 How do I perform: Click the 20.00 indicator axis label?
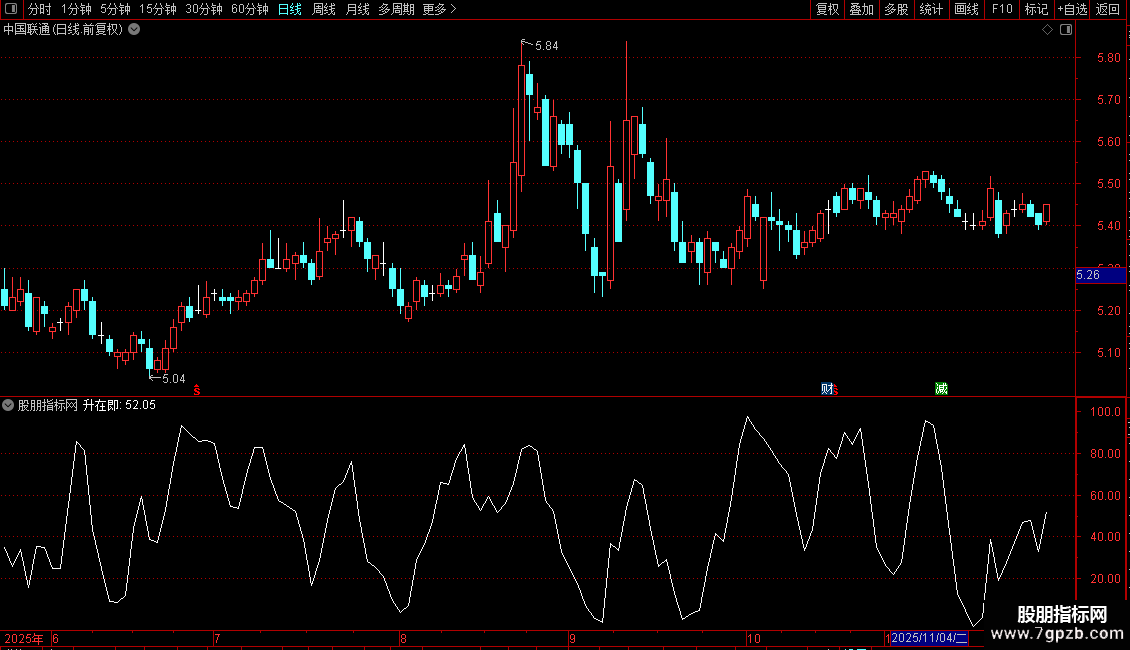[x=1105, y=579]
